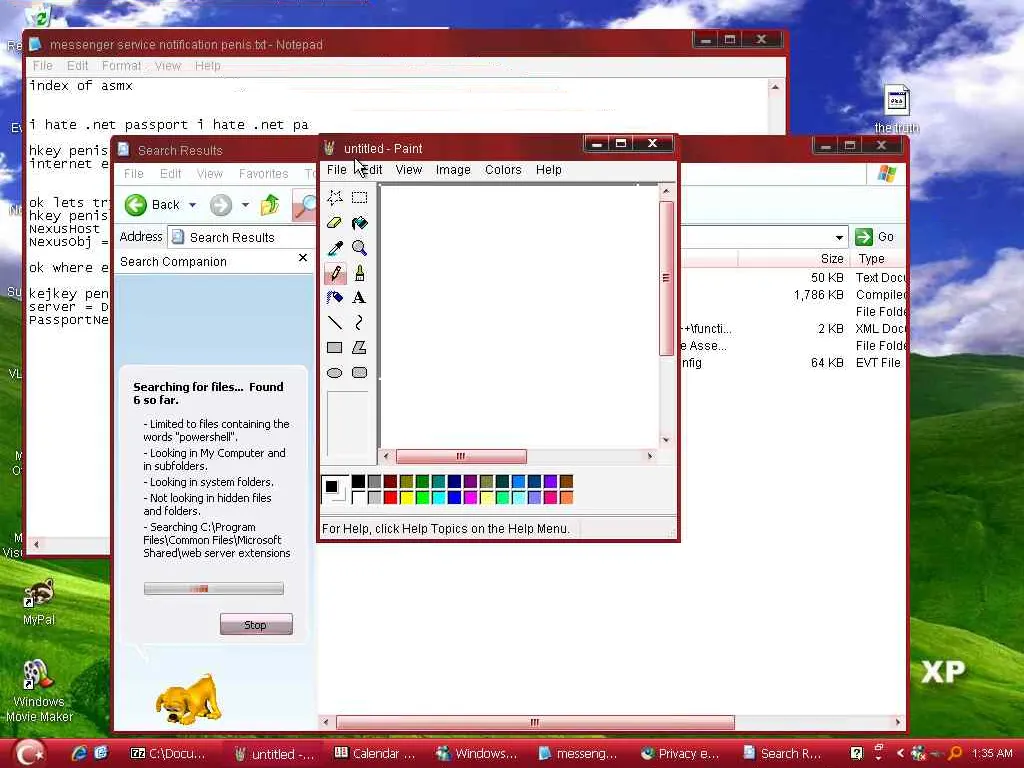
Task: Click the 1,786 KB size cell
Action: pyautogui.click(x=818, y=295)
